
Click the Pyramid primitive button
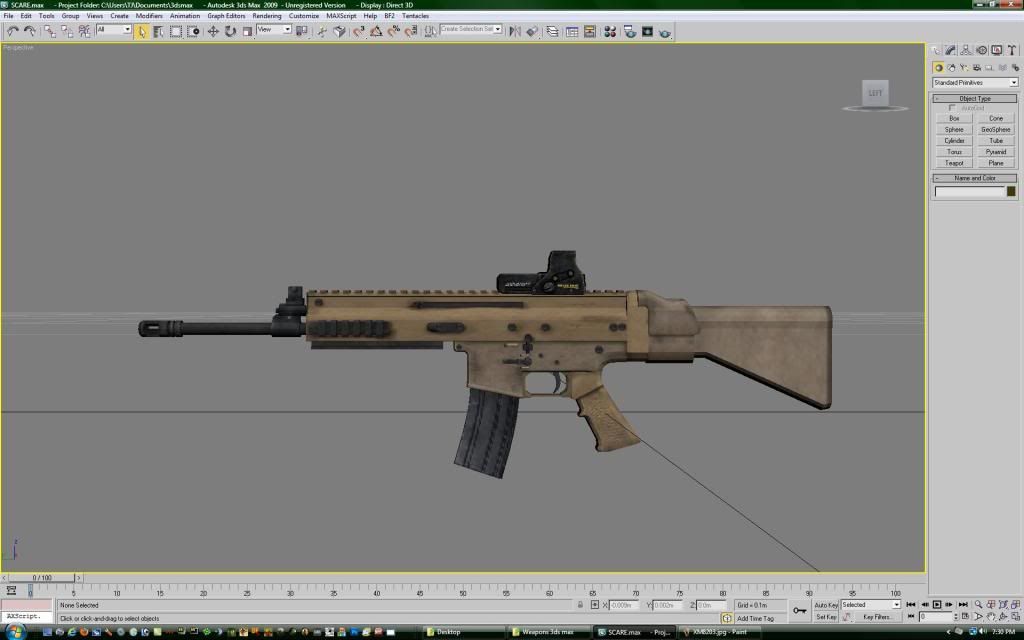coord(996,152)
